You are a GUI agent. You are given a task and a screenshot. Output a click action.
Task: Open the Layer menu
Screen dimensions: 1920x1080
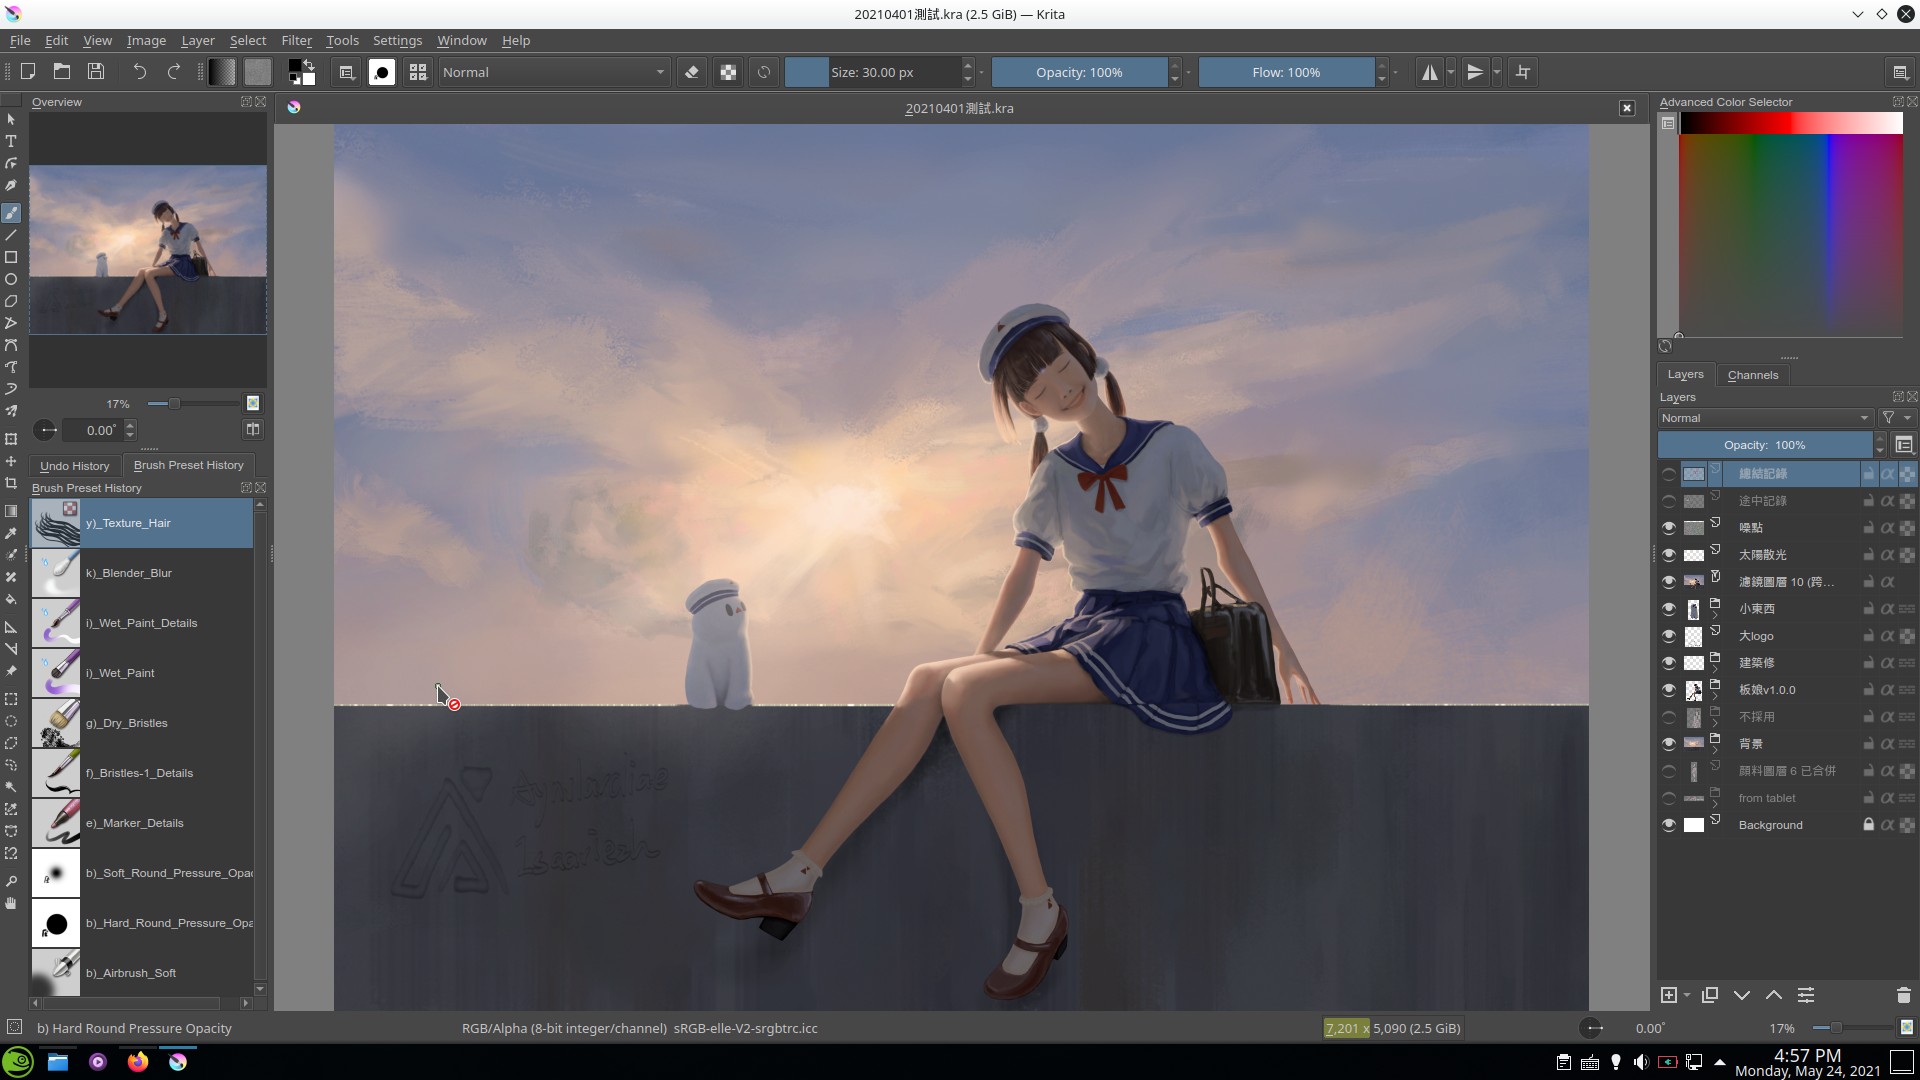197,40
